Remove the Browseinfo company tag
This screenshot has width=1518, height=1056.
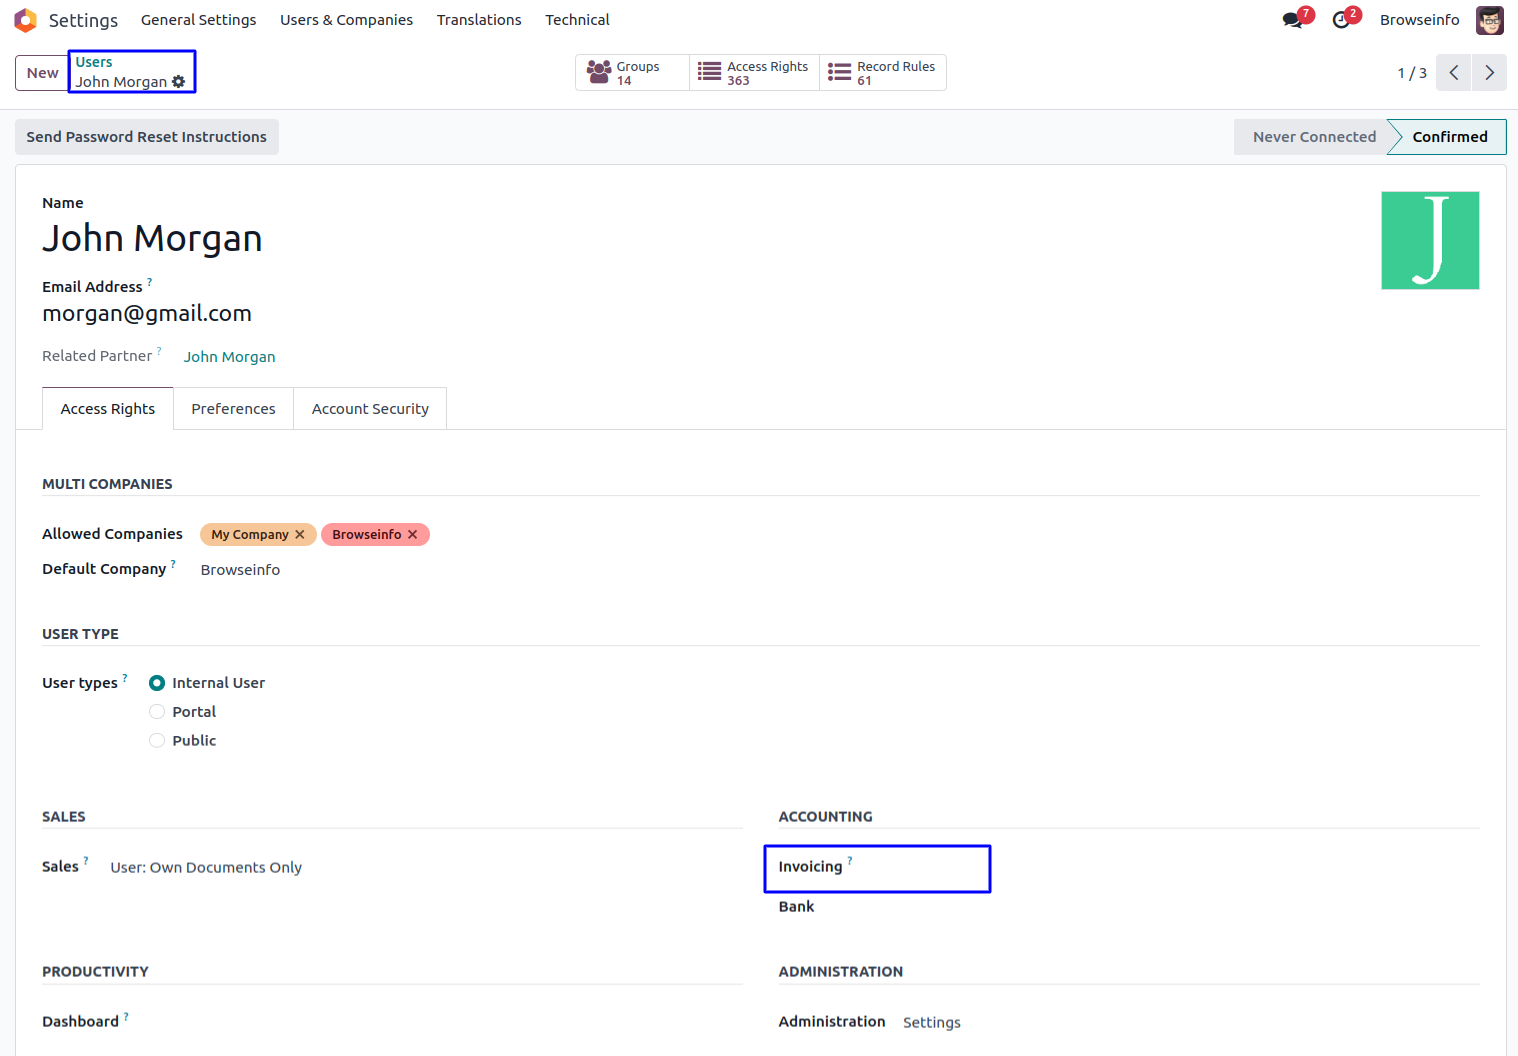(x=413, y=535)
